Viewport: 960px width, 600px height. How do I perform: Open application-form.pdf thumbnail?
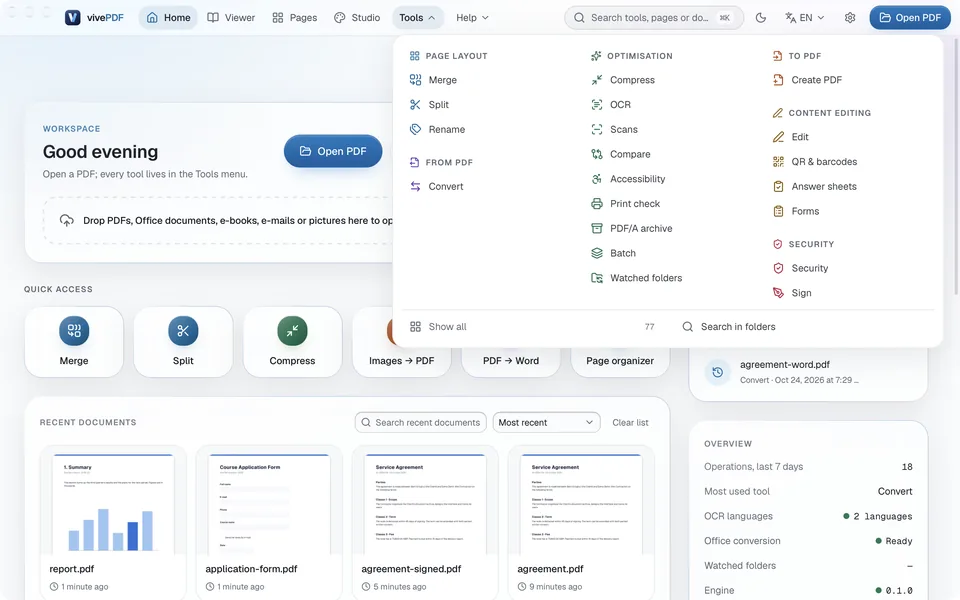(269, 504)
